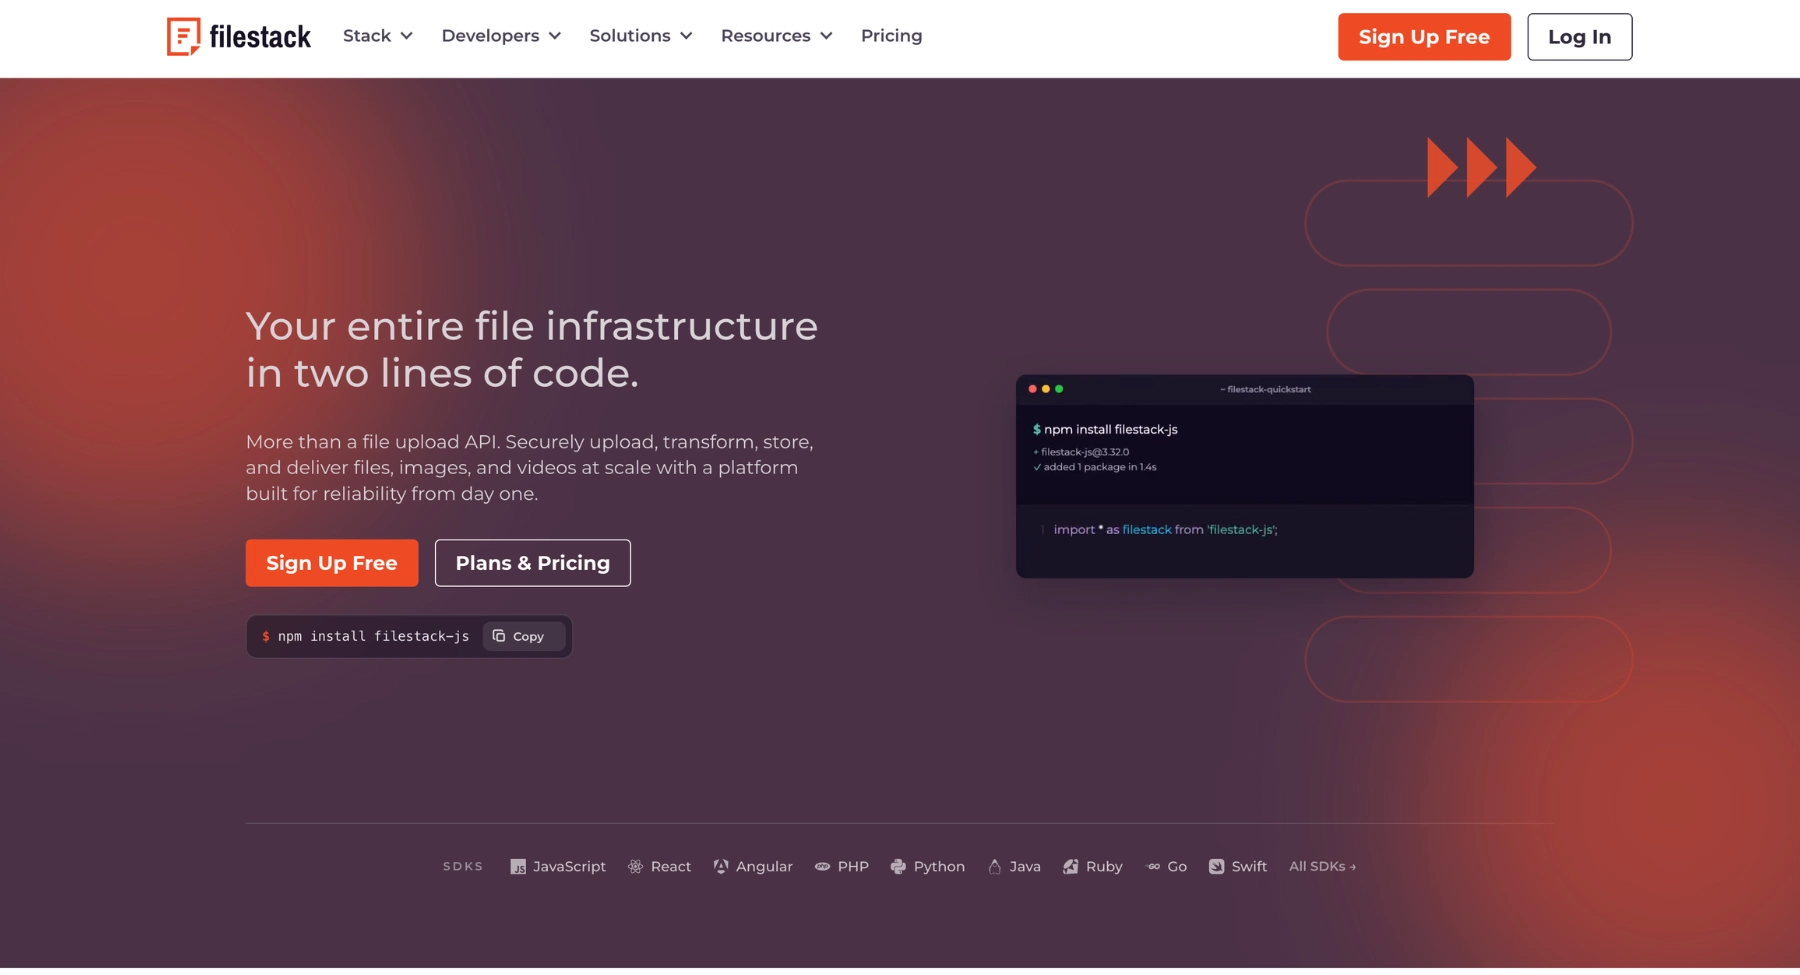
Task: Open the Stack menu label
Action: [367, 36]
